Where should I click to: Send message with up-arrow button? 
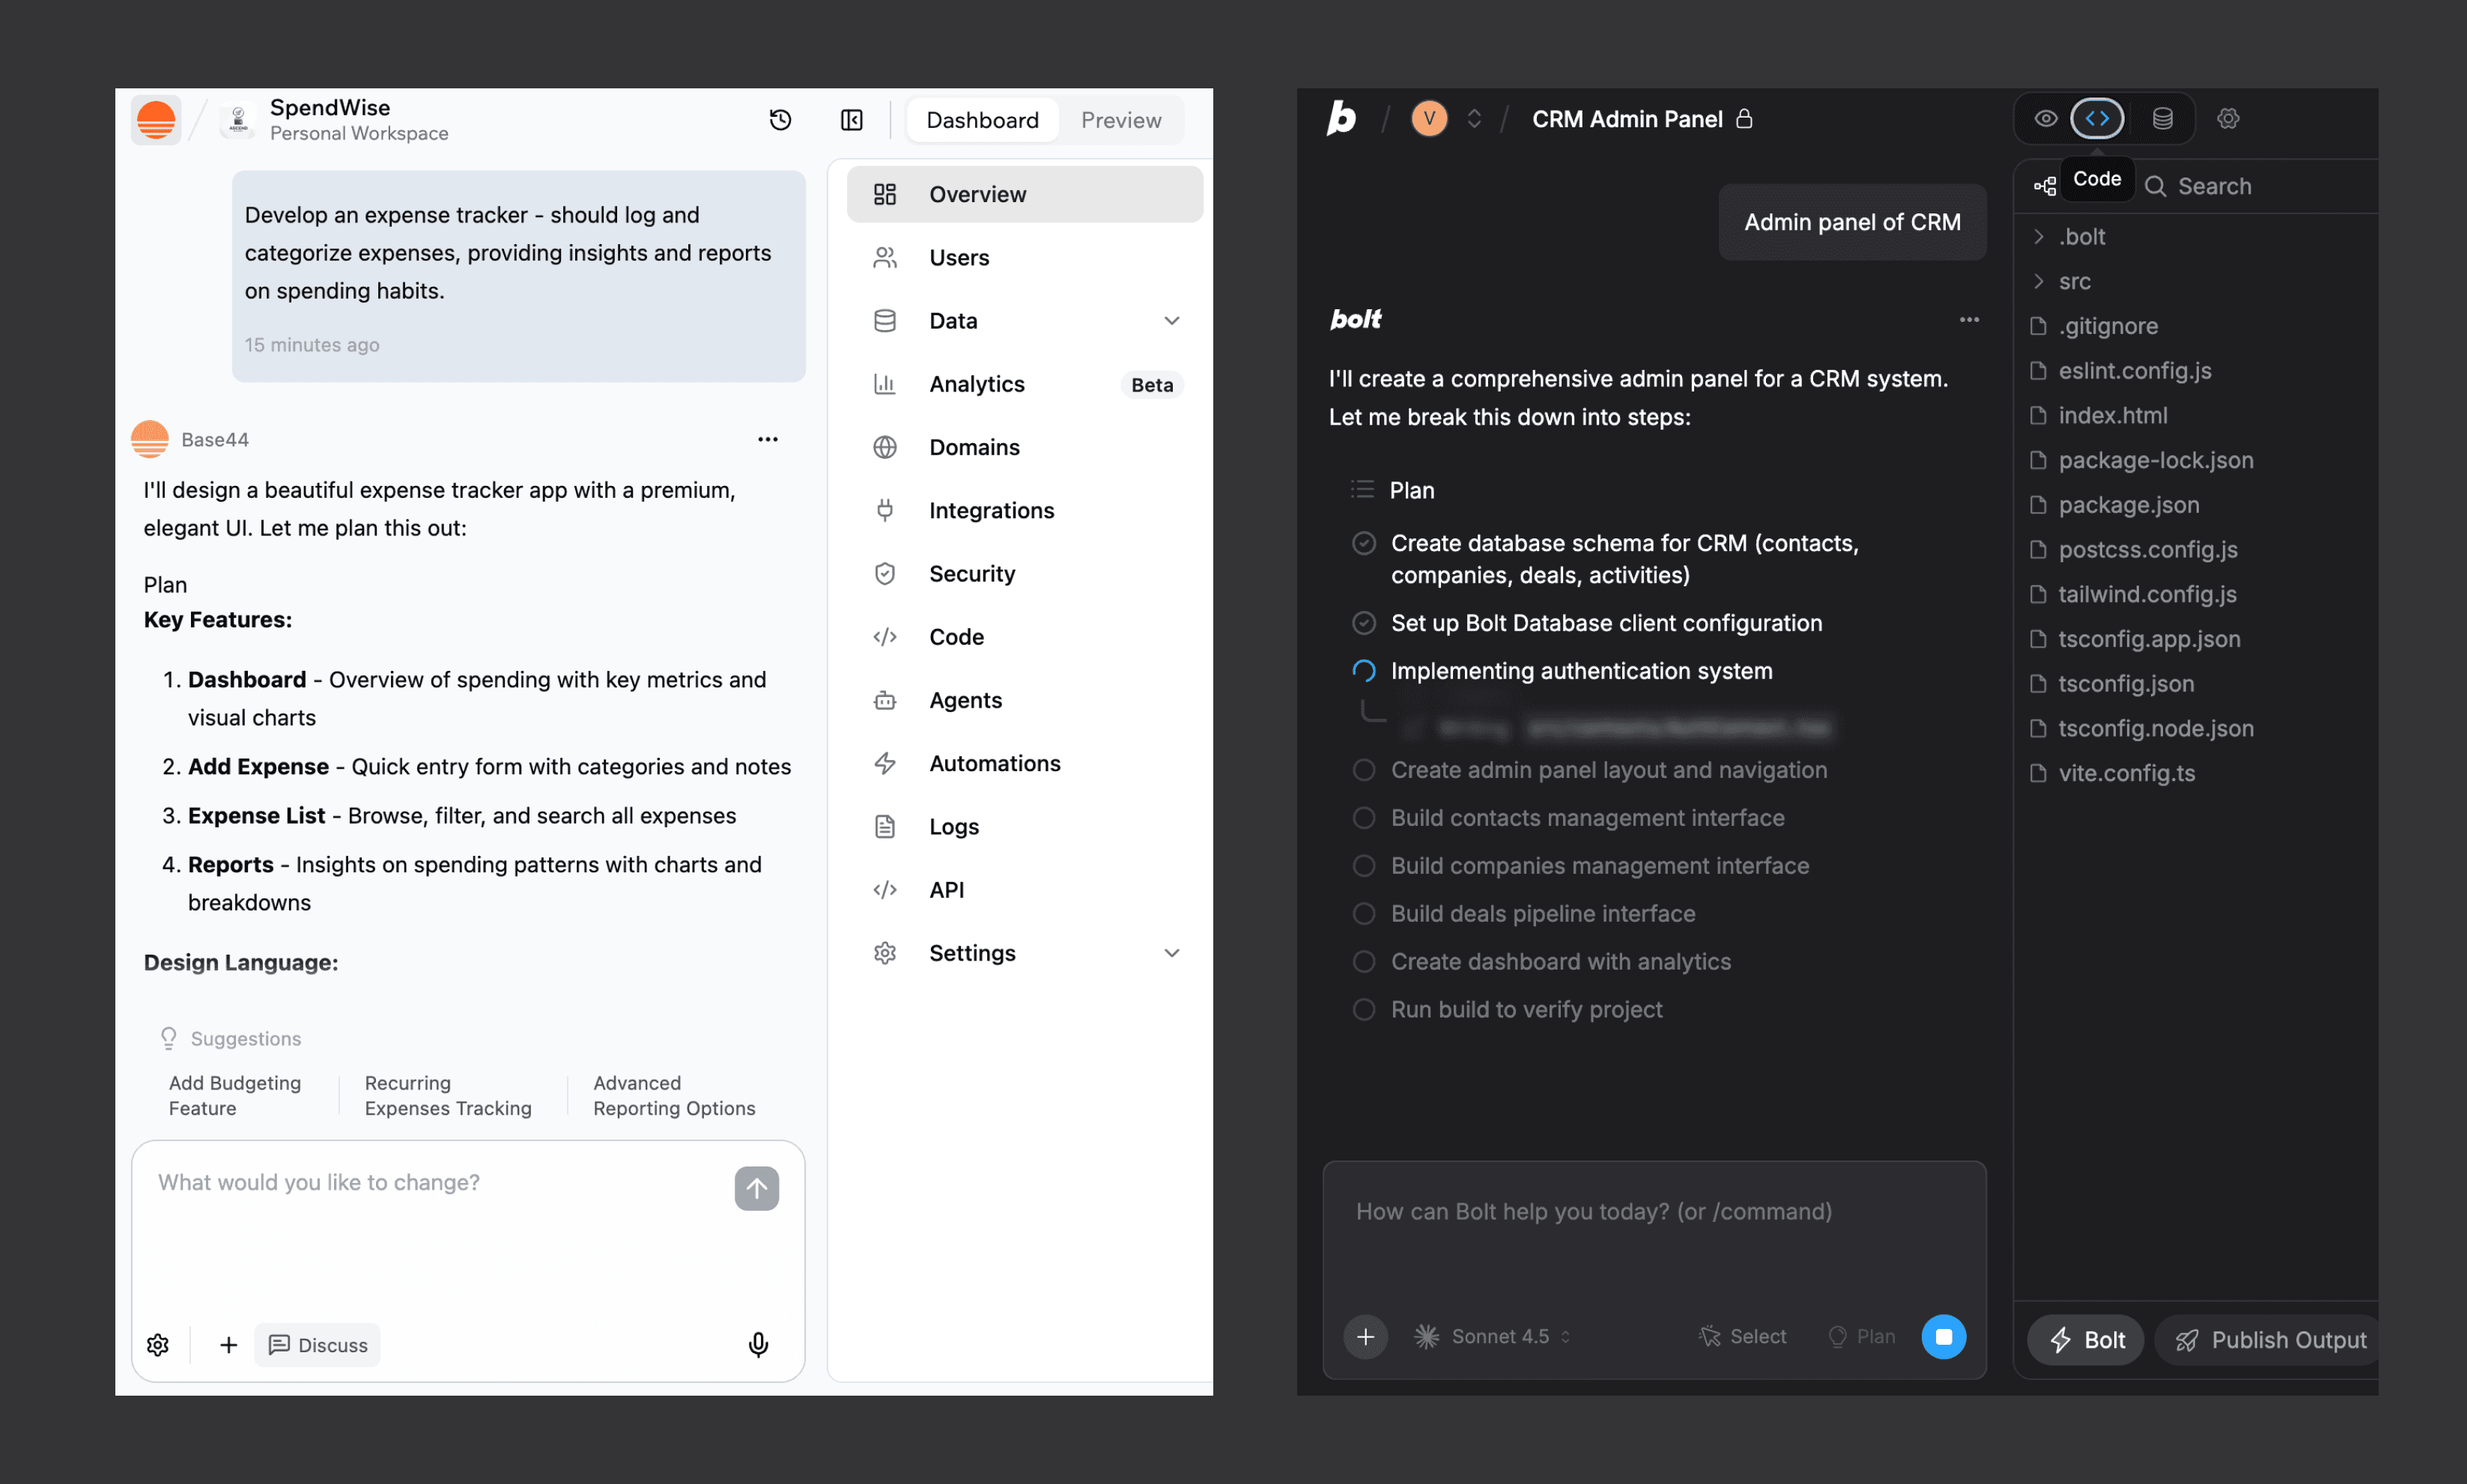[x=756, y=1188]
